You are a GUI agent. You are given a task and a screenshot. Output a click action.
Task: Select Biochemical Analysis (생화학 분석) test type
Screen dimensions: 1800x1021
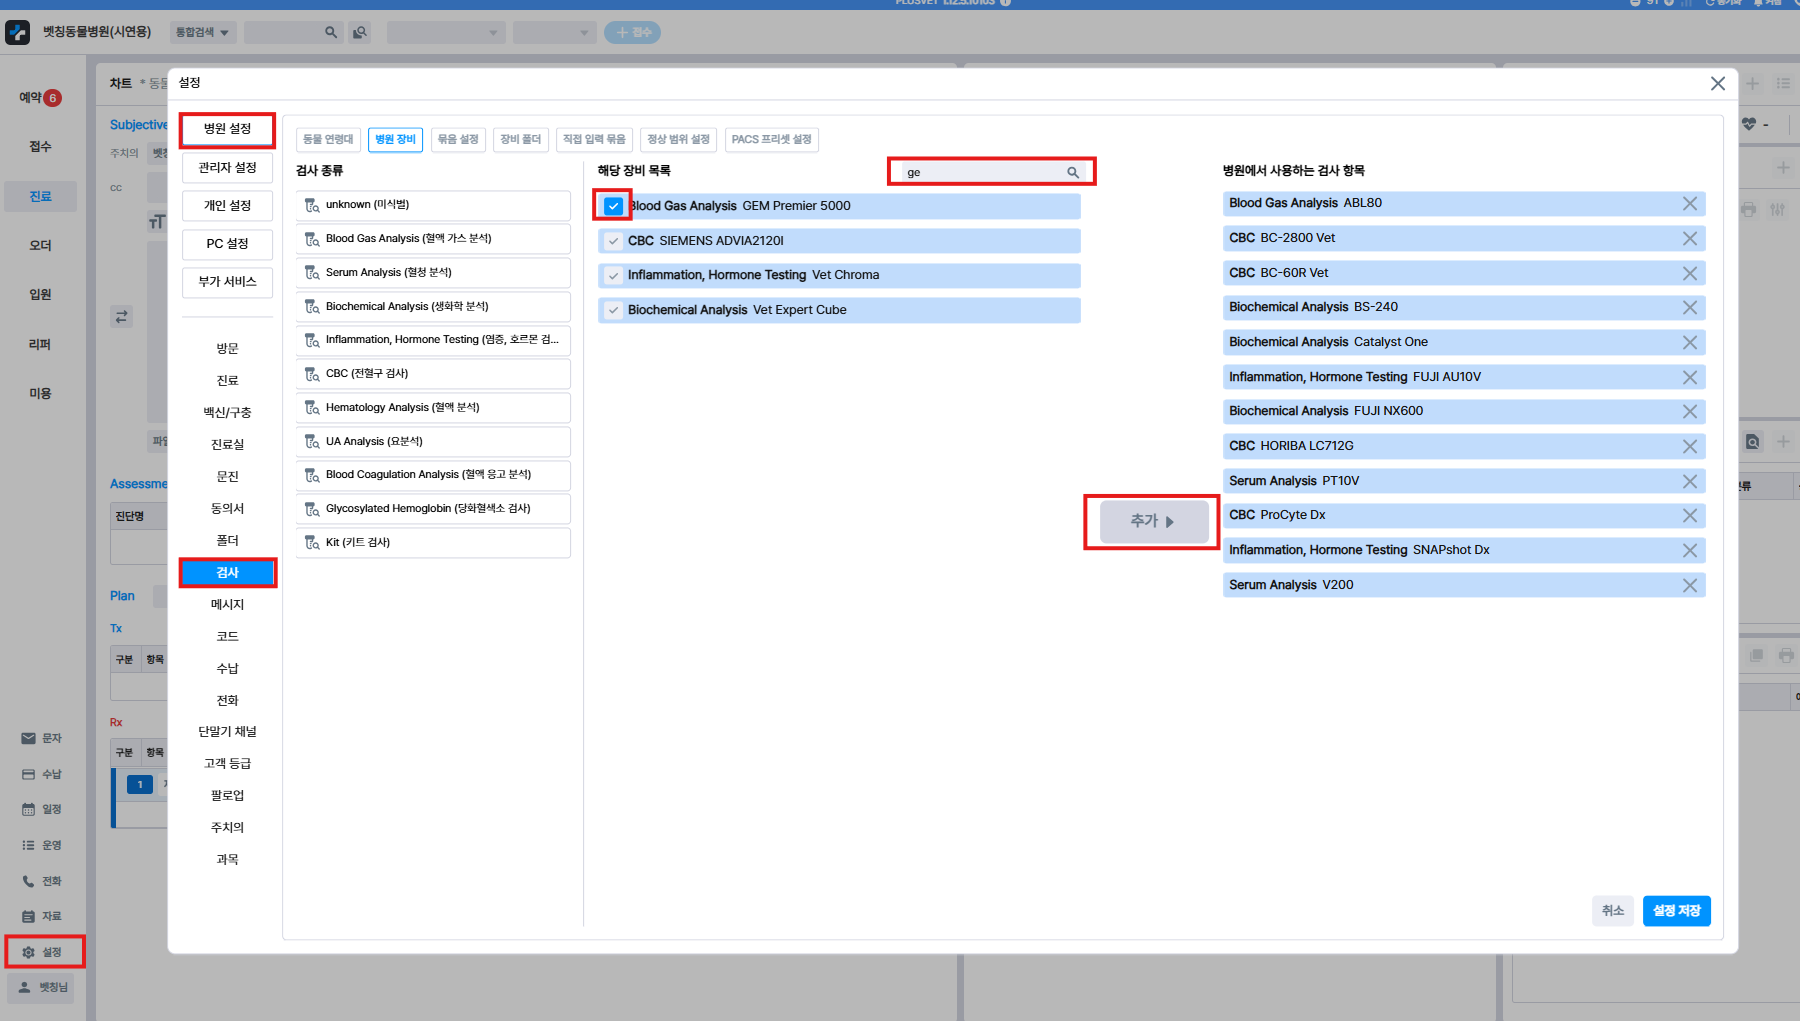coord(433,306)
